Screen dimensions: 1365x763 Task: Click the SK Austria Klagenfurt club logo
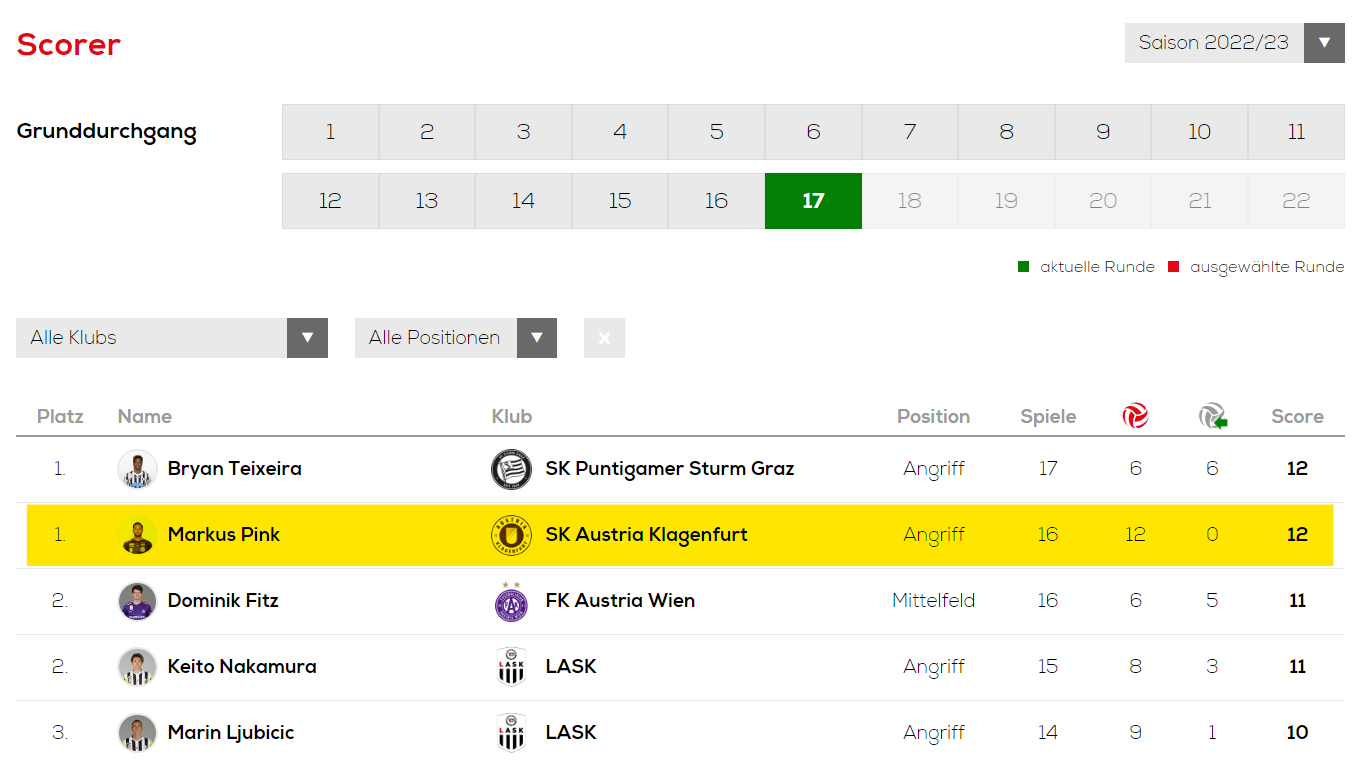(x=511, y=535)
